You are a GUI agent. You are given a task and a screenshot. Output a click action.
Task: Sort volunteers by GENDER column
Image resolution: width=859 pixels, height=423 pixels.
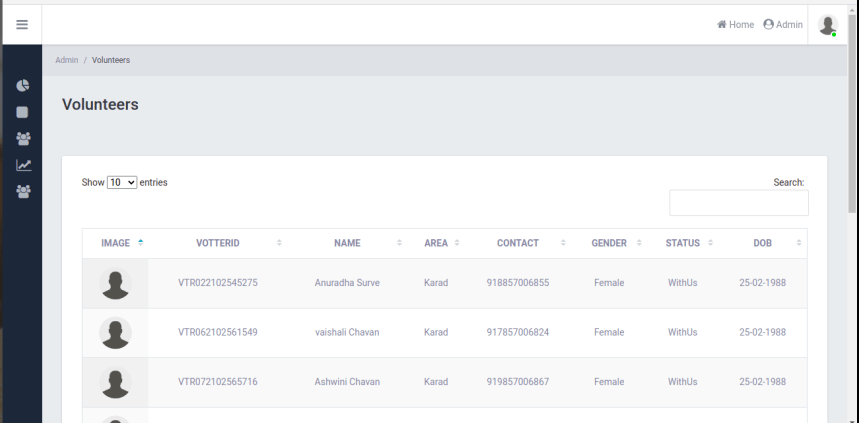[x=609, y=243]
